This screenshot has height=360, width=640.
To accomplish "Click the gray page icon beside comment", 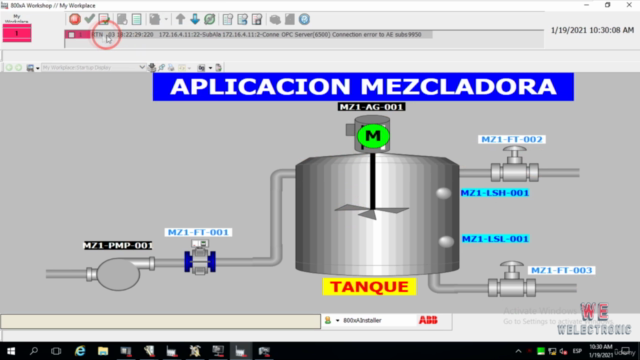I will coord(289,19).
